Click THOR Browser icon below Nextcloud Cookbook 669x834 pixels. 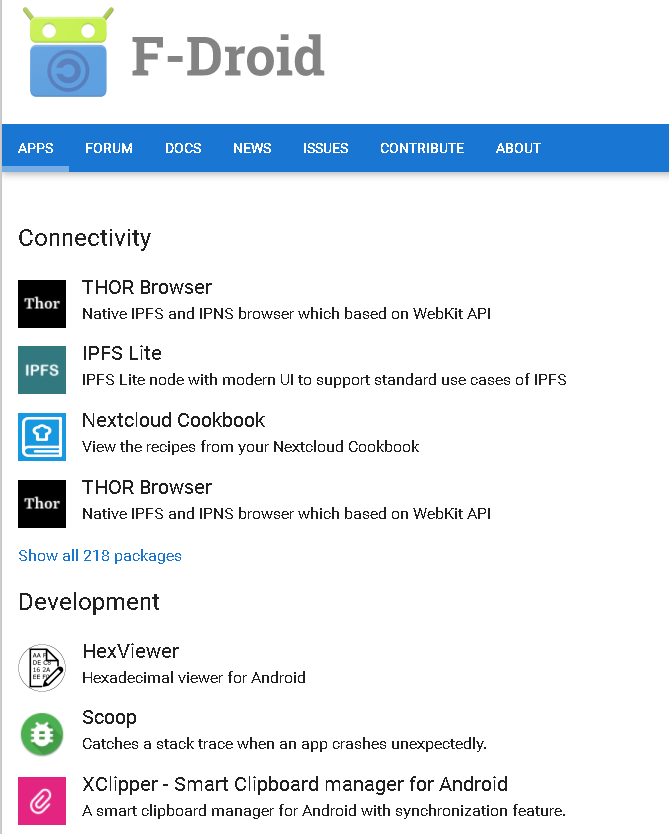tap(42, 504)
